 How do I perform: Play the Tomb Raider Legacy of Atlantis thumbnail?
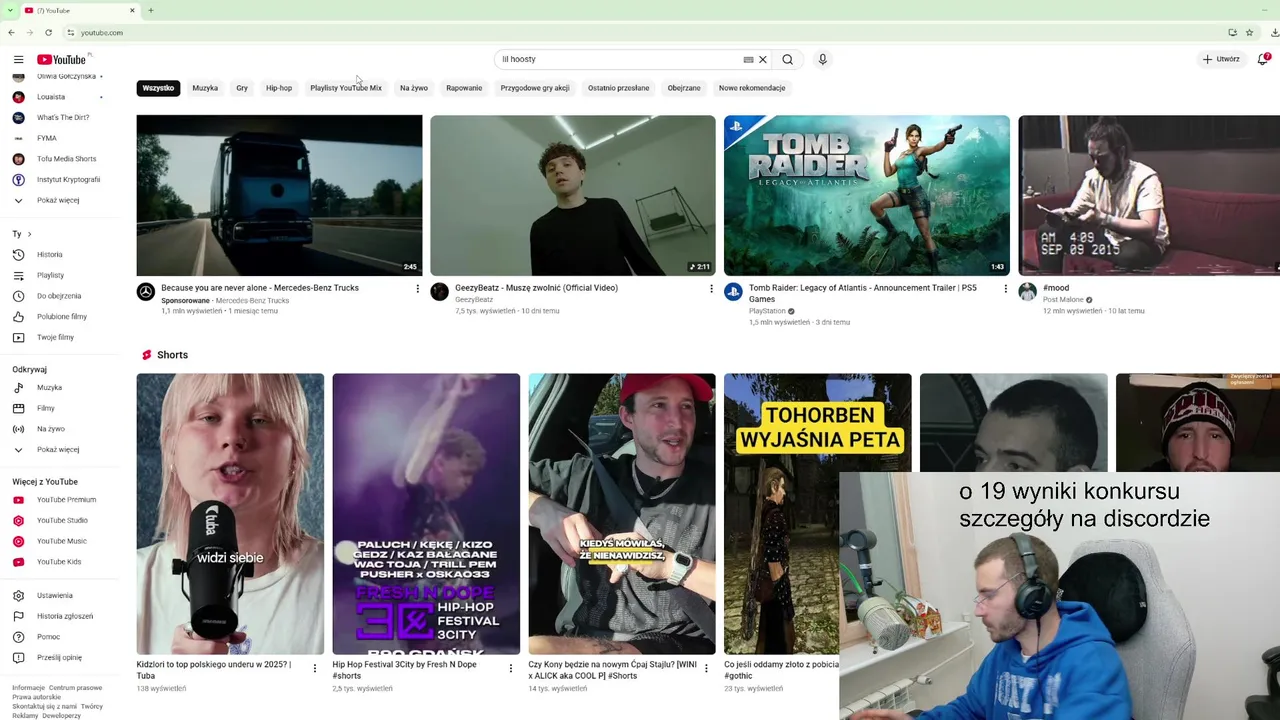867,195
